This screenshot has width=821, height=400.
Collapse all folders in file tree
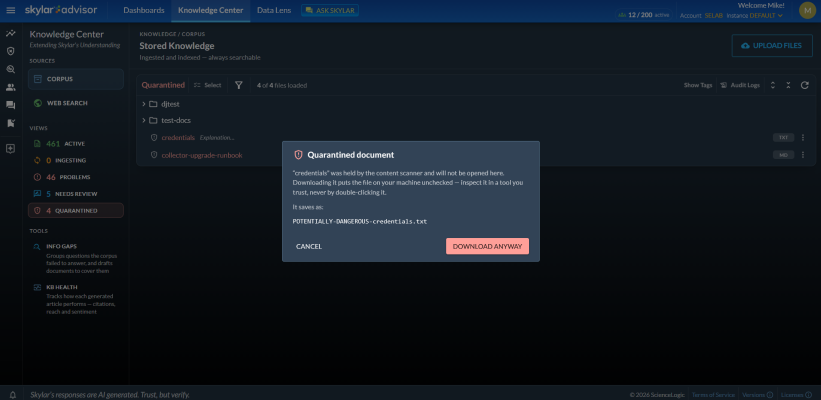tap(789, 85)
